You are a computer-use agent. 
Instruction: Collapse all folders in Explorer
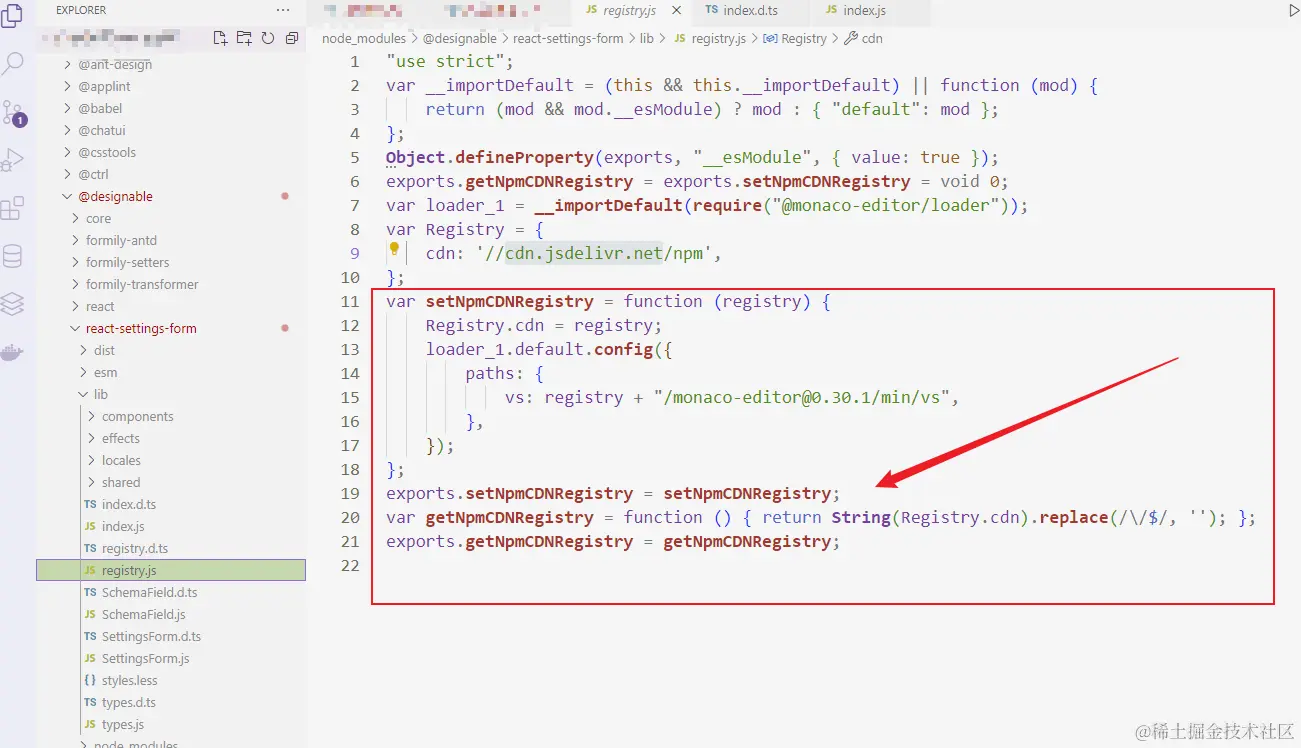click(x=292, y=38)
